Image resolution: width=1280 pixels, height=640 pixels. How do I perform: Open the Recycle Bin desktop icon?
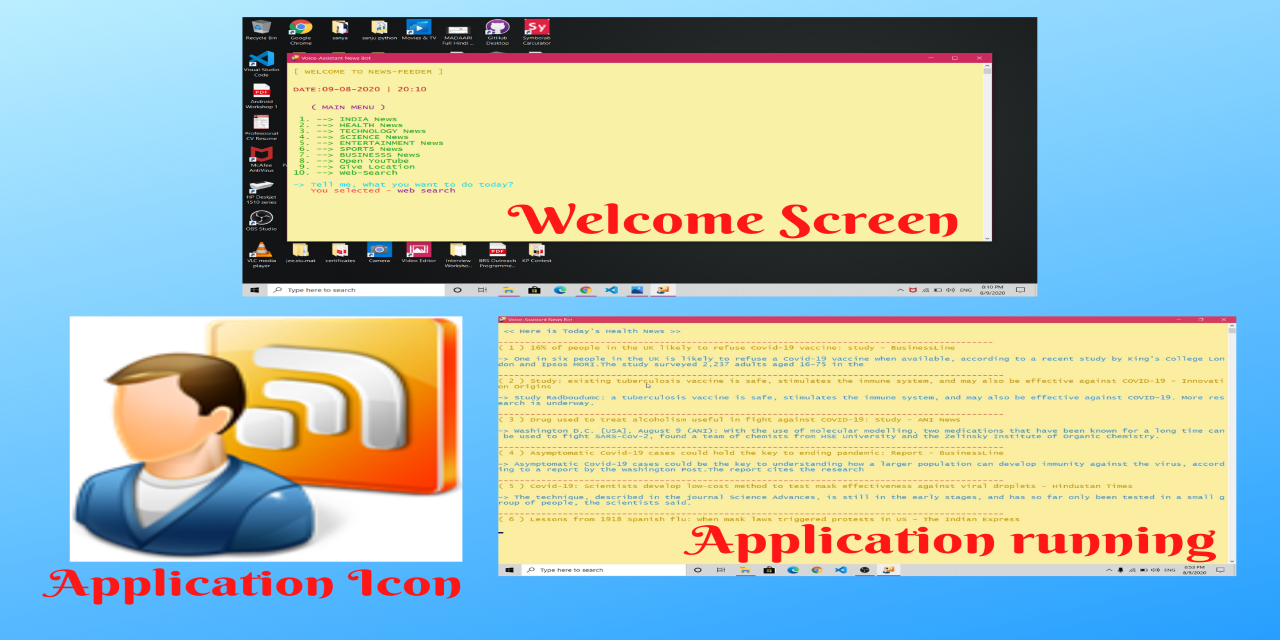pos(261,31)
